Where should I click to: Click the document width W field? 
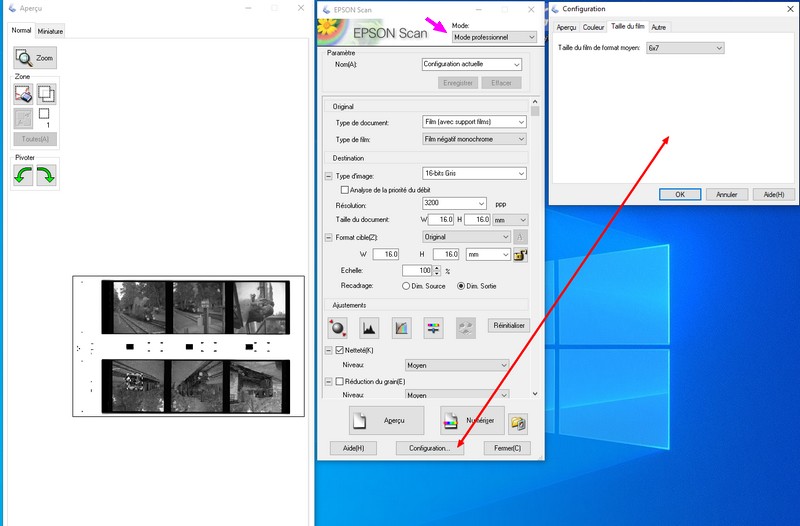click(441, 219)
